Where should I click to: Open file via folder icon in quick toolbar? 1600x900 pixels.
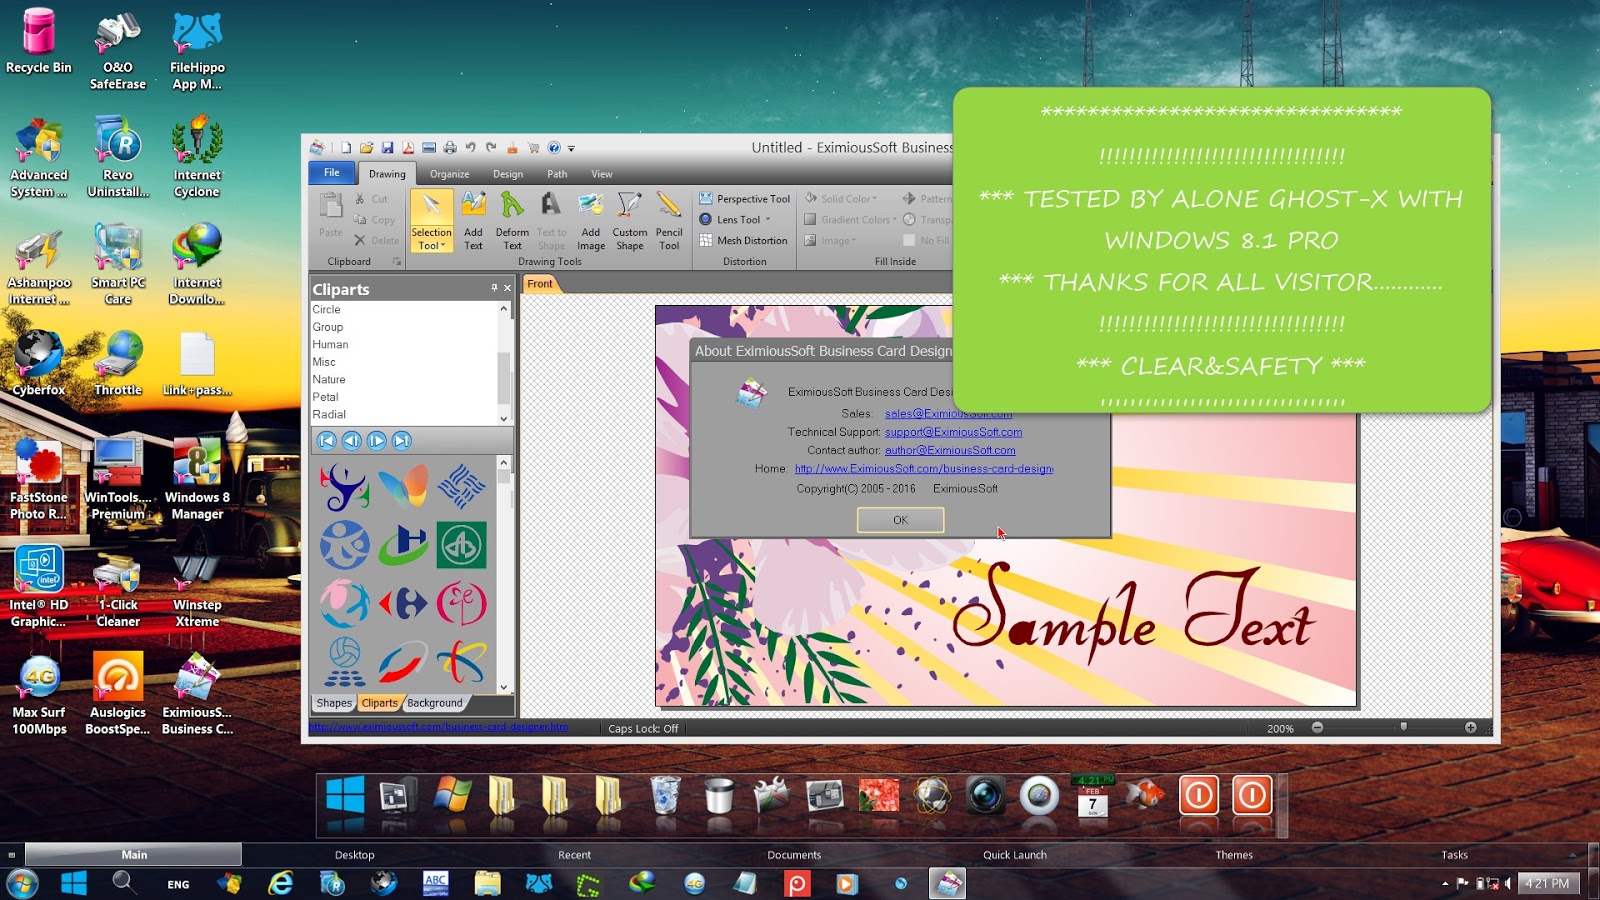click(367, 148)
